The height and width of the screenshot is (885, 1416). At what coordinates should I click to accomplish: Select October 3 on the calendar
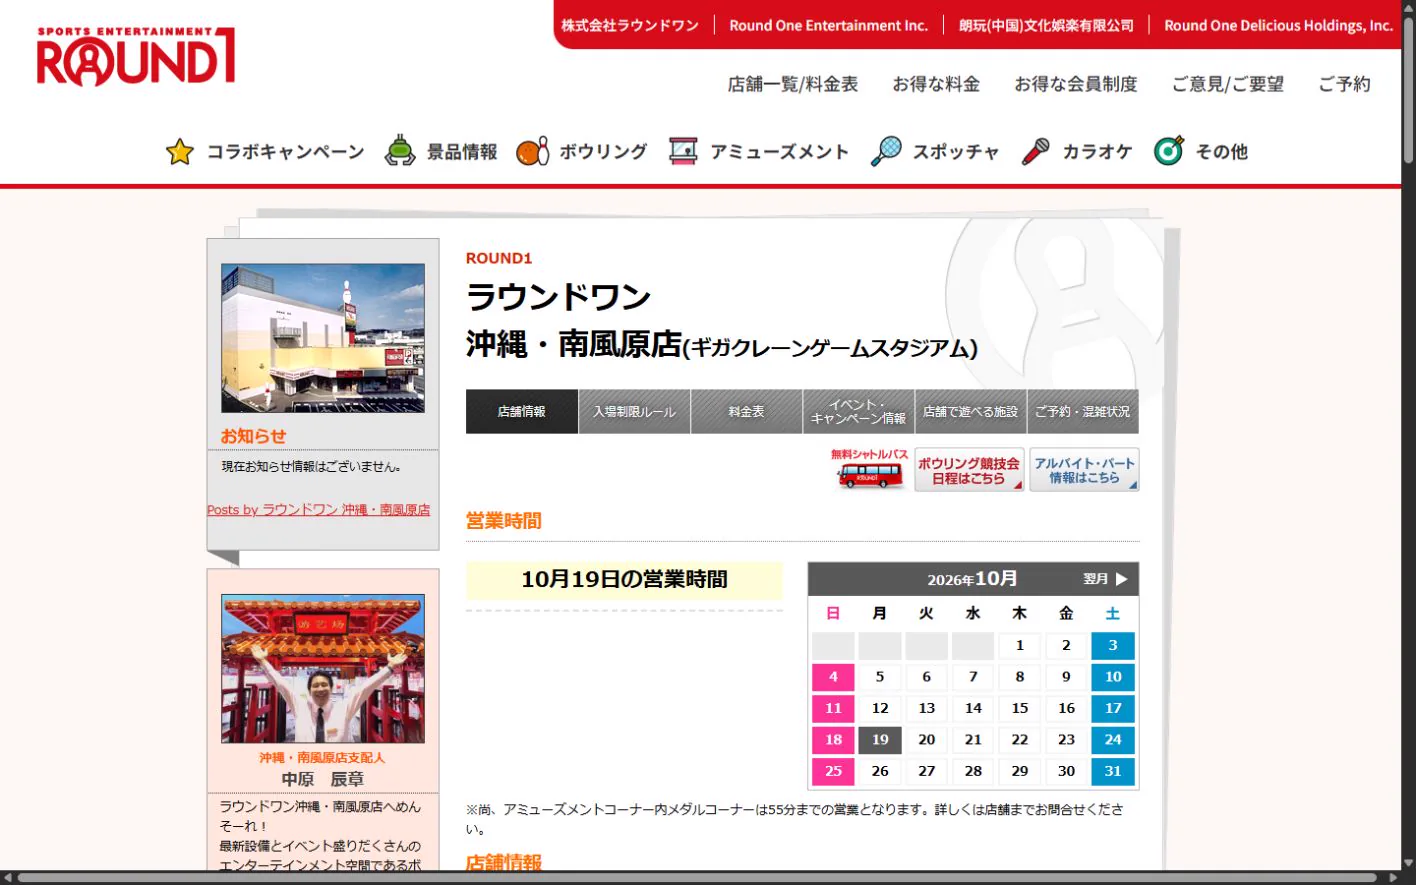1113,645
